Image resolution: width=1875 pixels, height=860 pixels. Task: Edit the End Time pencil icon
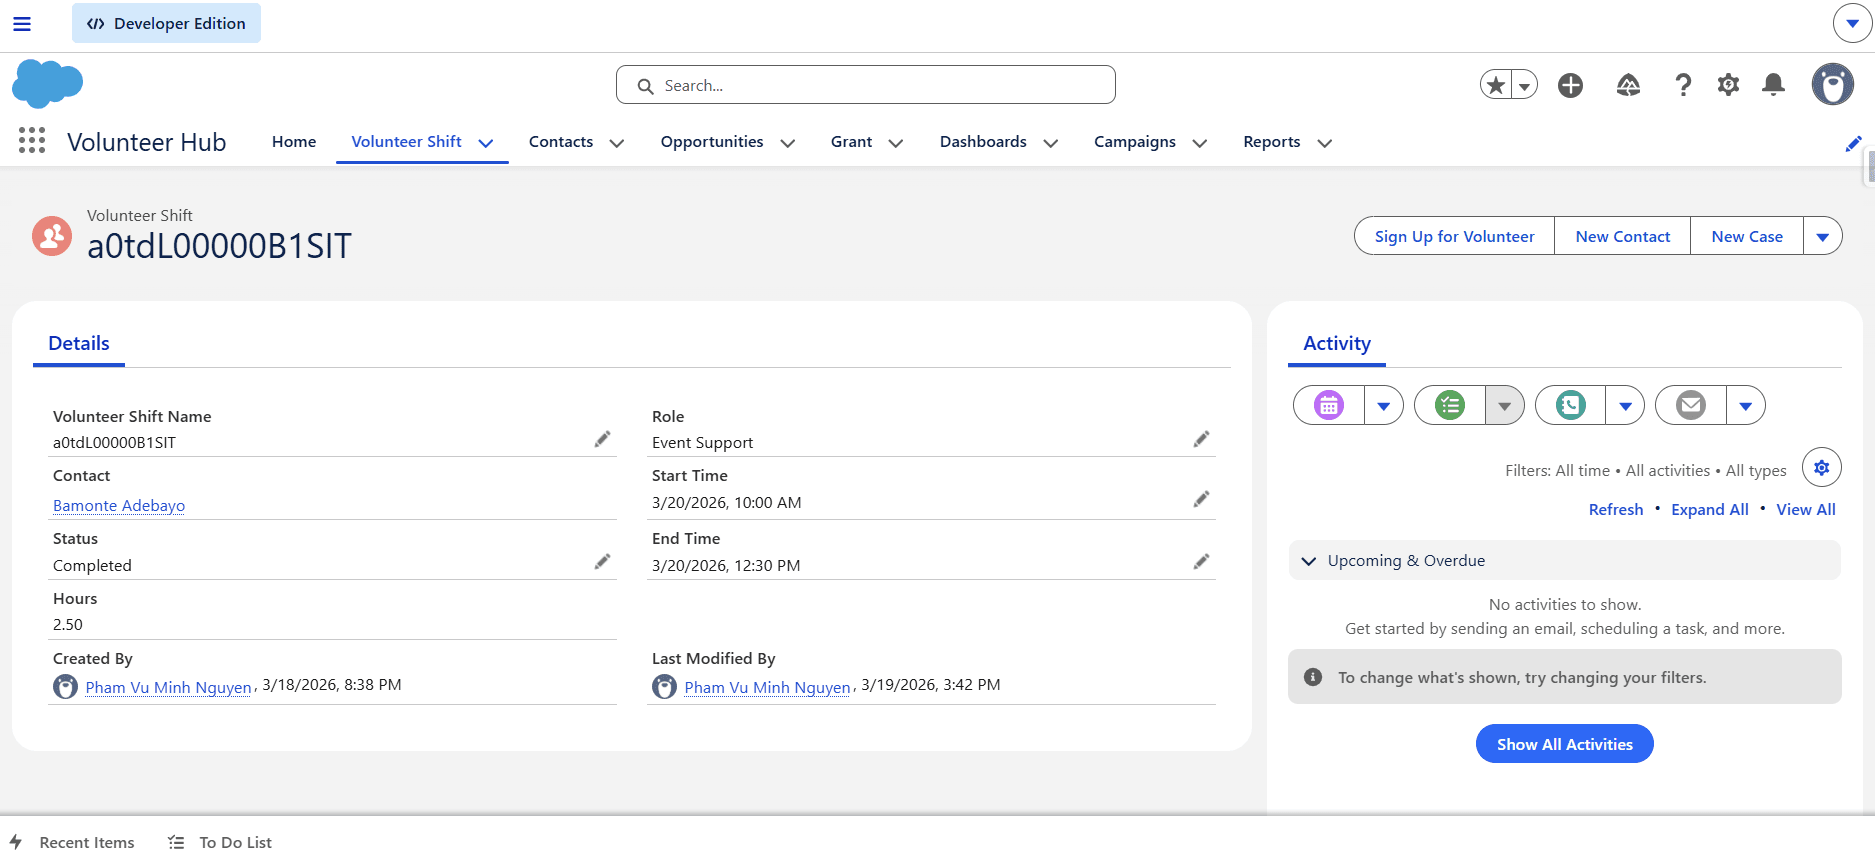pyautogui.click(x=1201, y=562)
